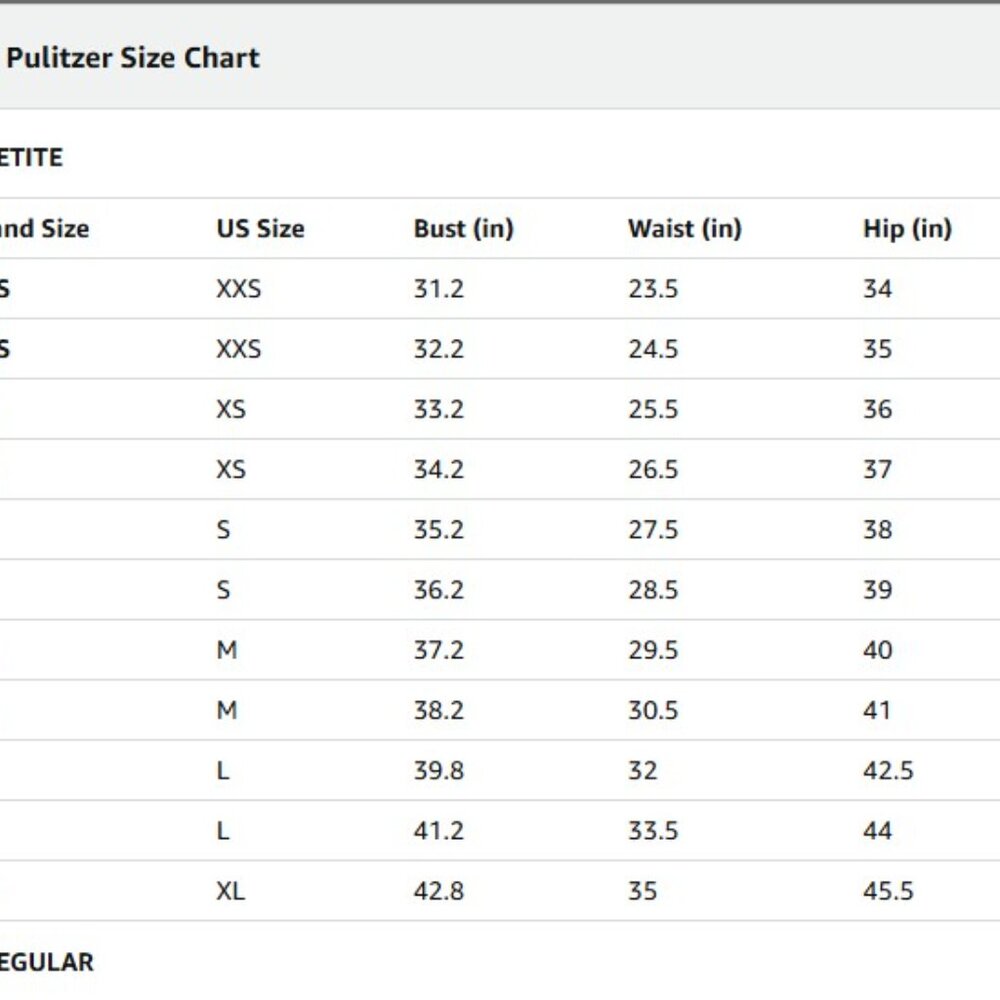Screen dimensions: 1000x1000
Task: Click the bust value 34.2
Action: pyautogui.click(x=438, y=469)
